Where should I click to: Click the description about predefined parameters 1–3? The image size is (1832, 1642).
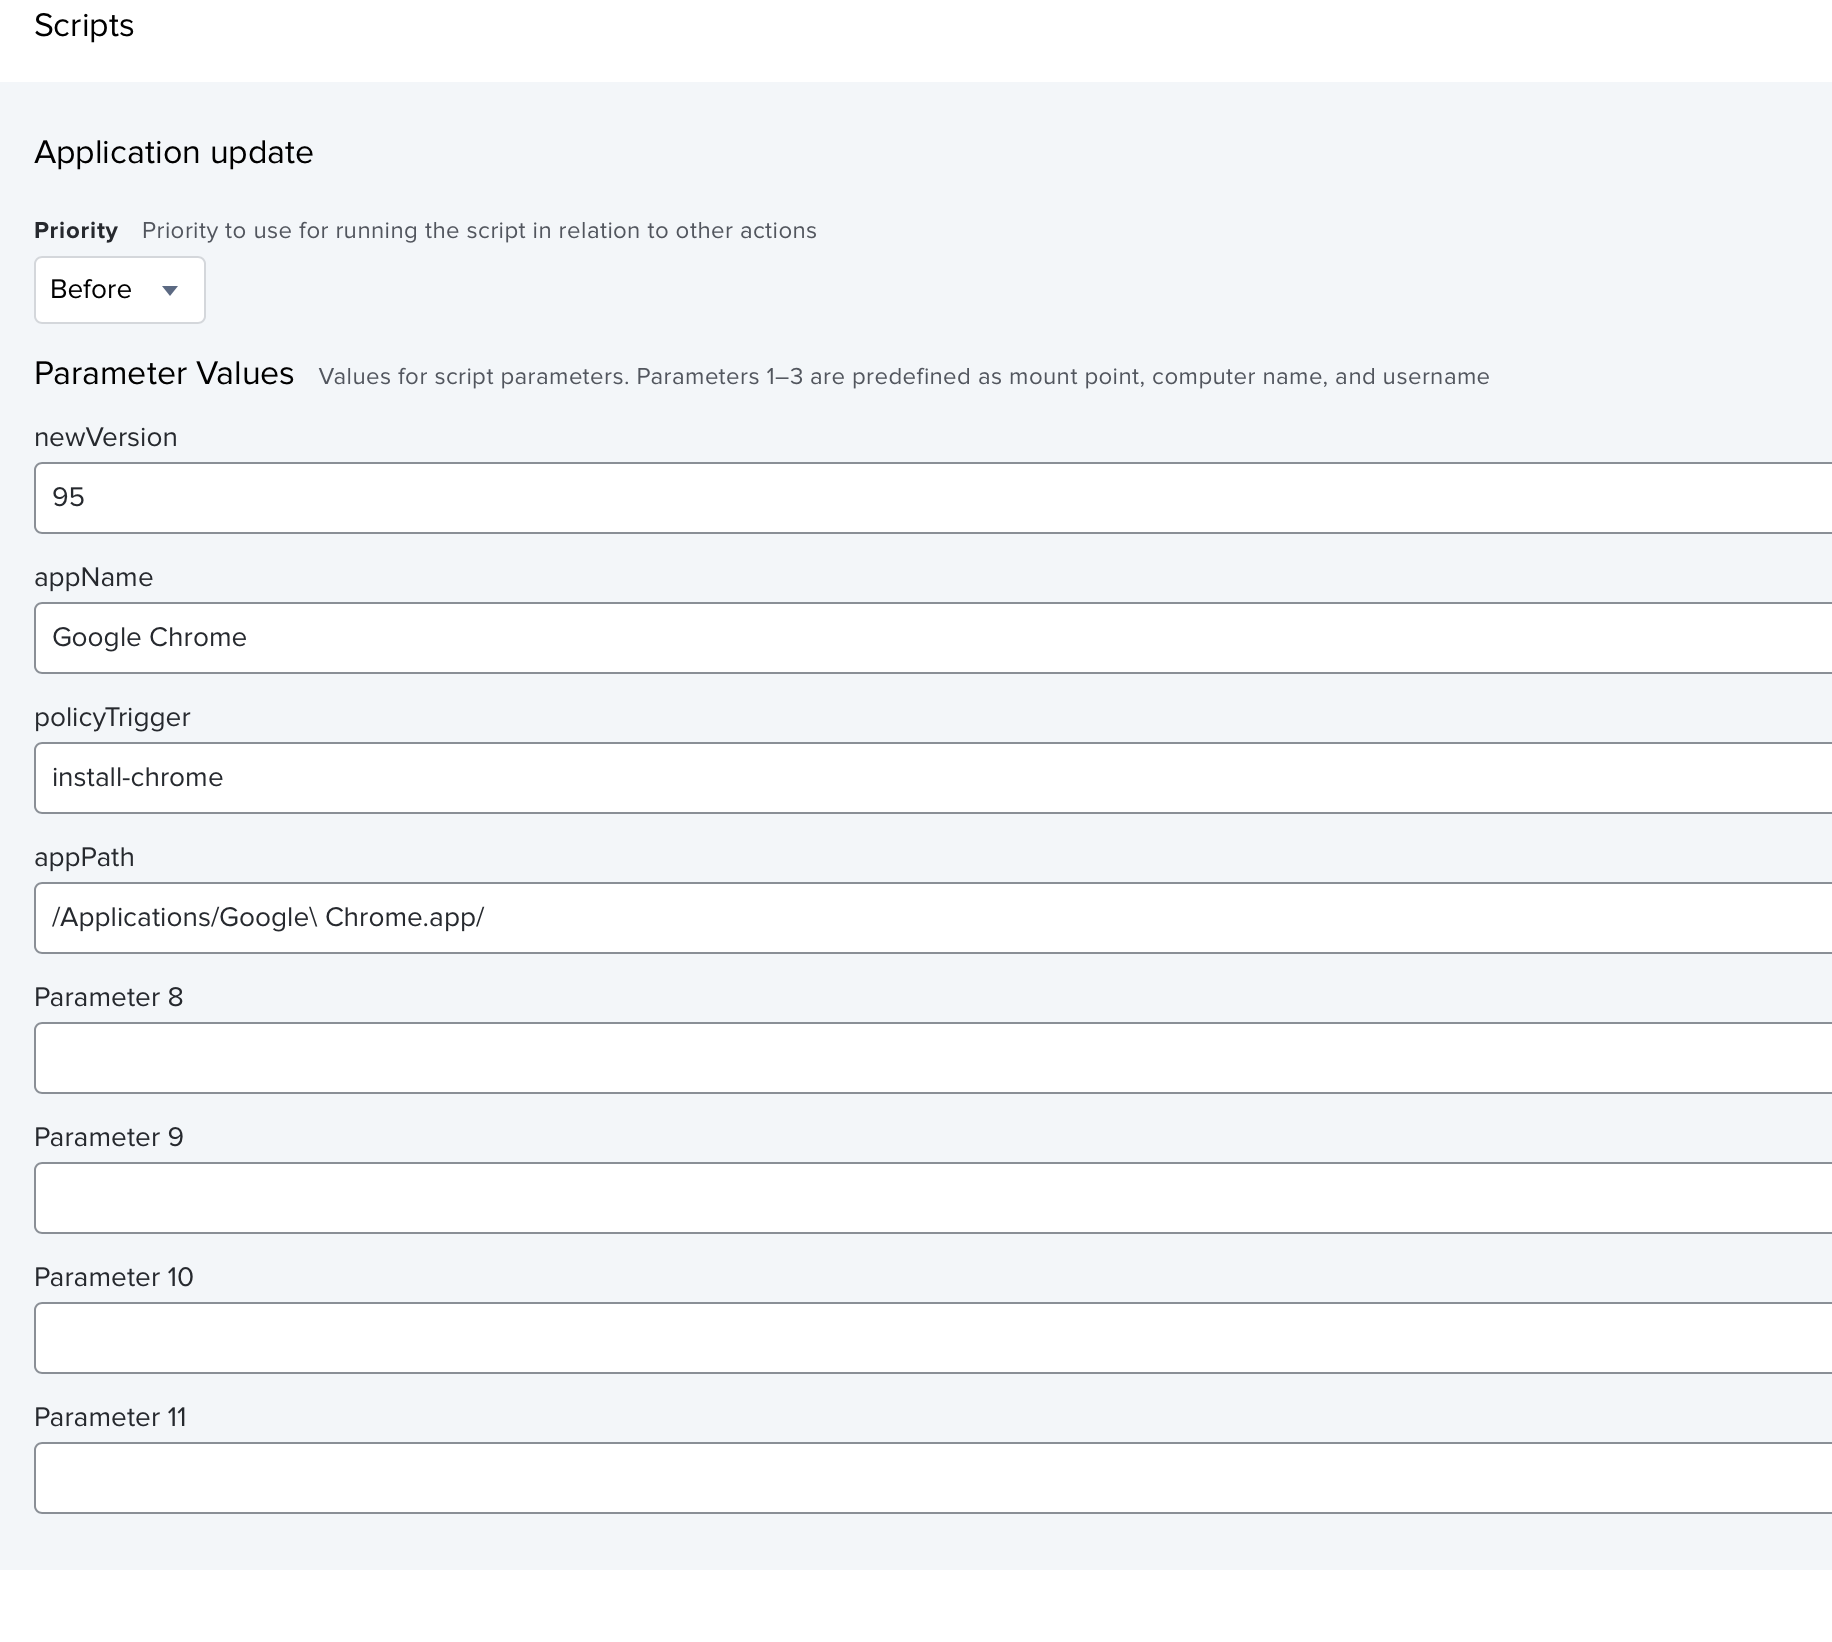pyautogui.click(x=904, y=377)
